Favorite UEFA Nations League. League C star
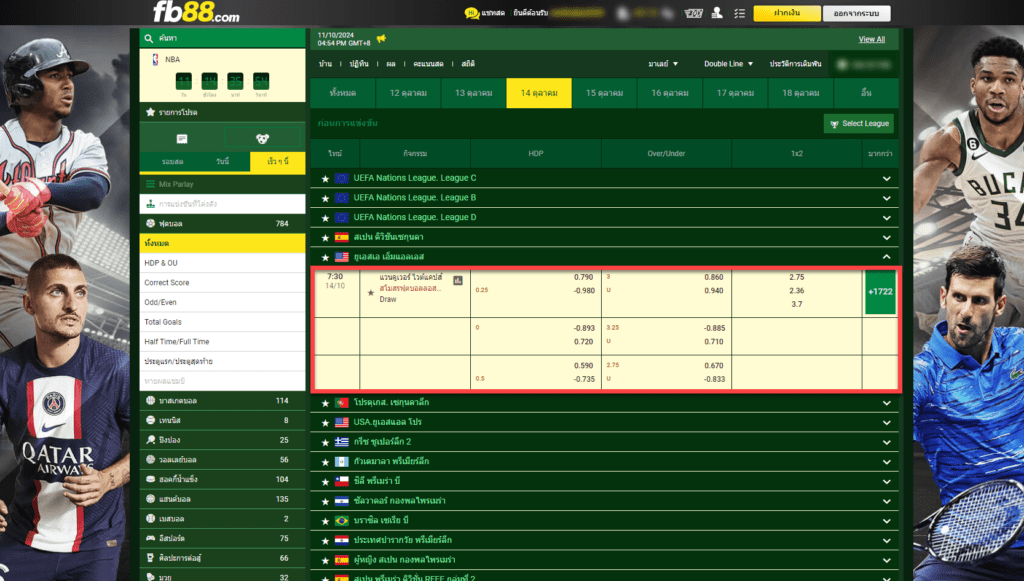The width and height of the screenshot is (1024, 581). tap(325, 178)
